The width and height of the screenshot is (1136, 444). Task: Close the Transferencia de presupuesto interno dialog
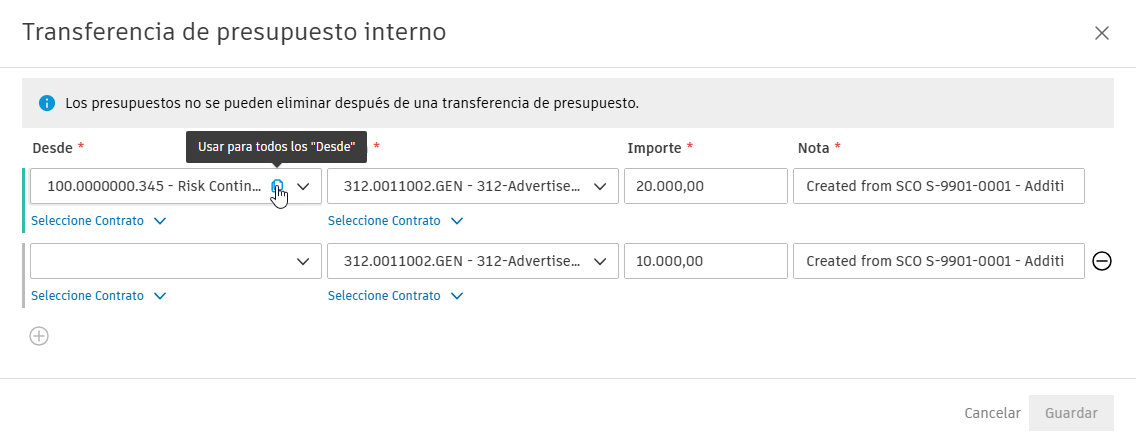click(x=1102, y=33)
